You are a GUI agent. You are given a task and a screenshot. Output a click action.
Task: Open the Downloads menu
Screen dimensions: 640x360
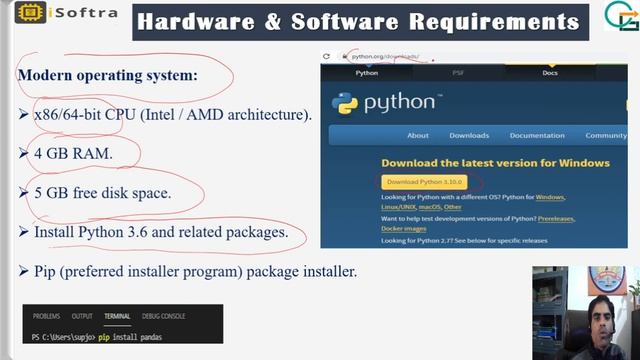pos(469,135)
